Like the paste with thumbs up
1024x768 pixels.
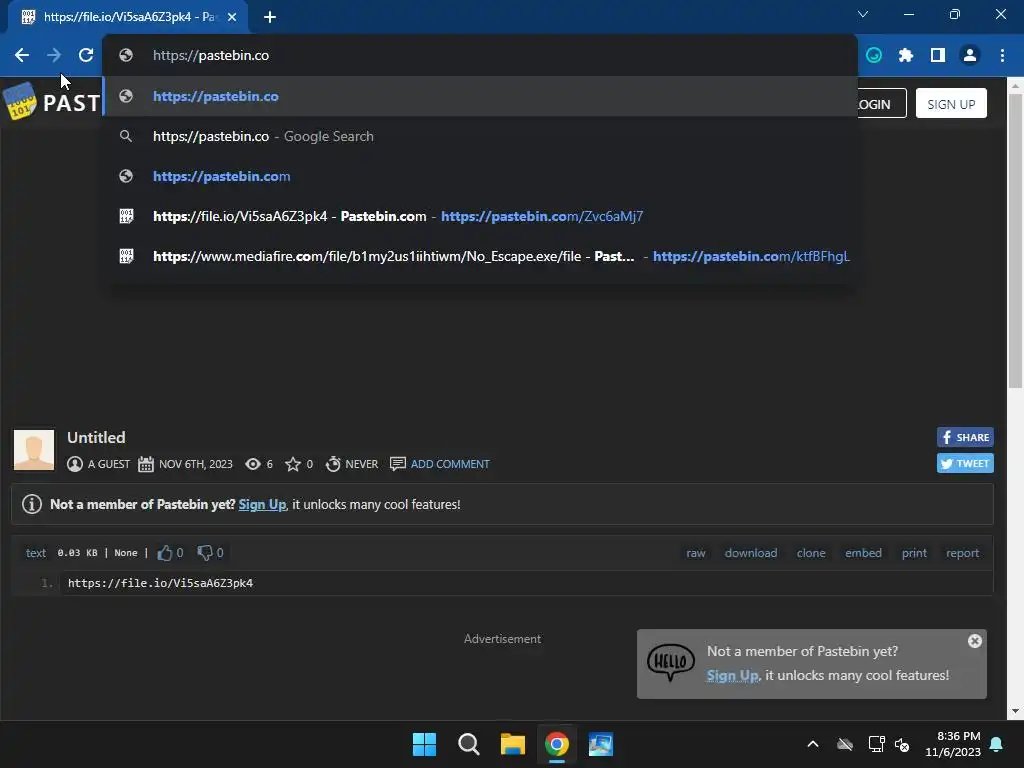pyautogui.click(x=165, y=552)
